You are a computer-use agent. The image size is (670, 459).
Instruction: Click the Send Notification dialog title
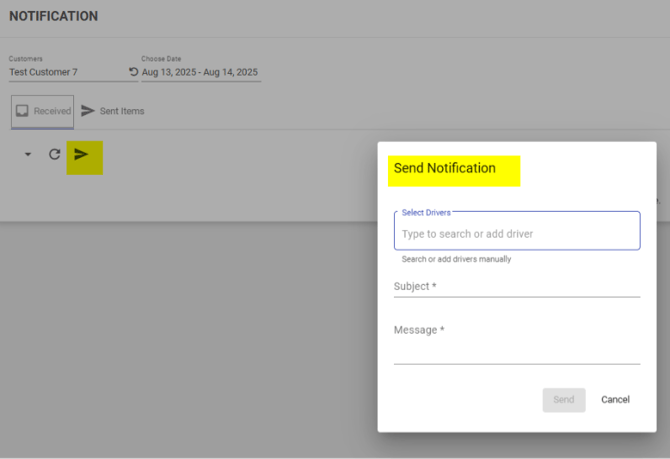pyautogui.click(x=445, y=168)
